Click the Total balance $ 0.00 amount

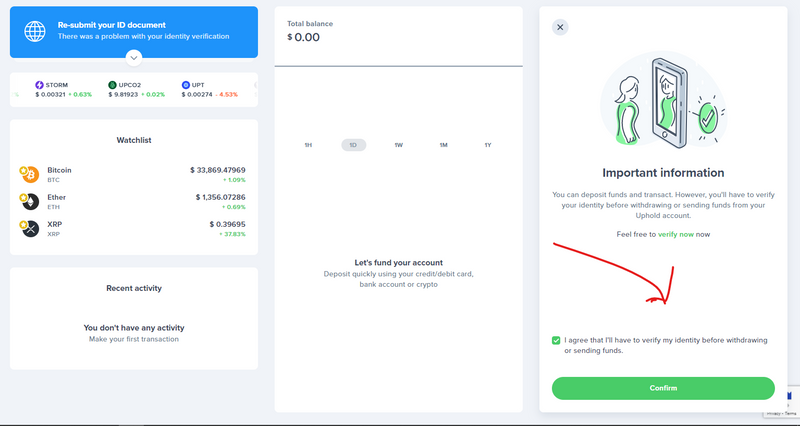point(304,37)
